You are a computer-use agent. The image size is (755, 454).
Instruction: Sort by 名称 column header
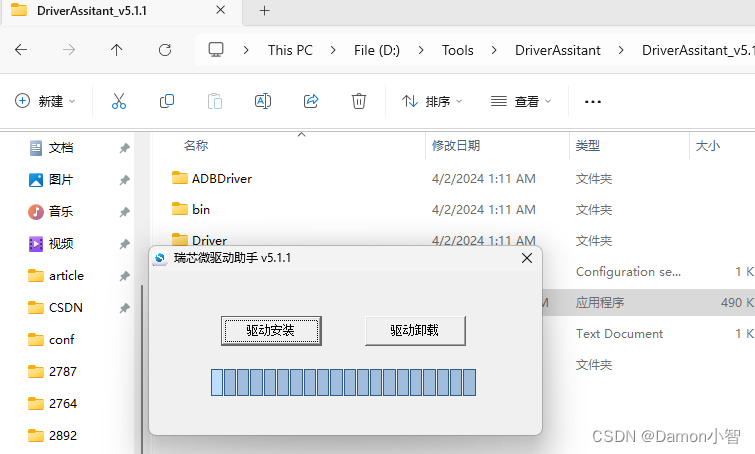pyautogui.click(x=196, y=145)
